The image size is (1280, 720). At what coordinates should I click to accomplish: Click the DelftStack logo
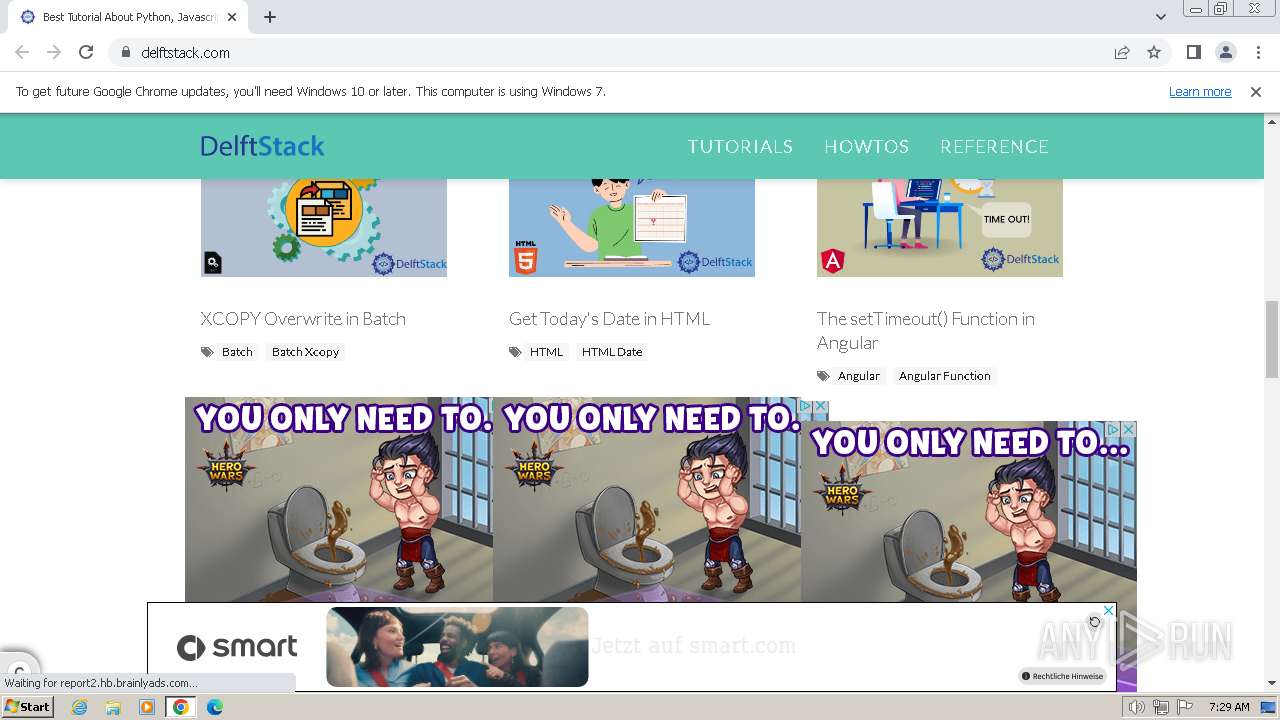pyautogui.click(x=262, y=146)
